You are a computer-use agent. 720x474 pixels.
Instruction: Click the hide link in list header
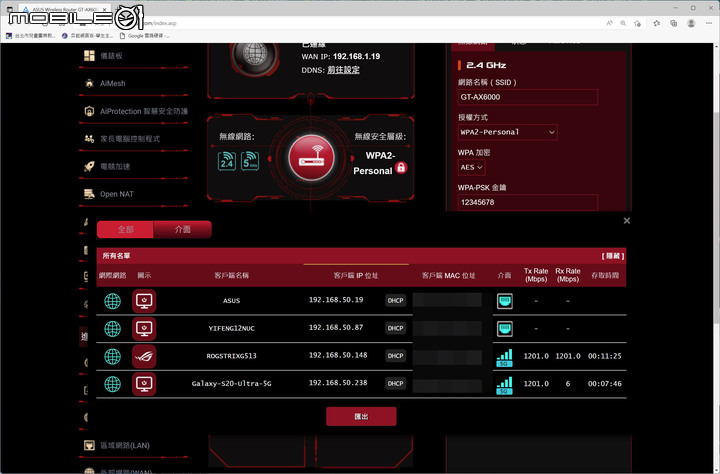[613, 256]
